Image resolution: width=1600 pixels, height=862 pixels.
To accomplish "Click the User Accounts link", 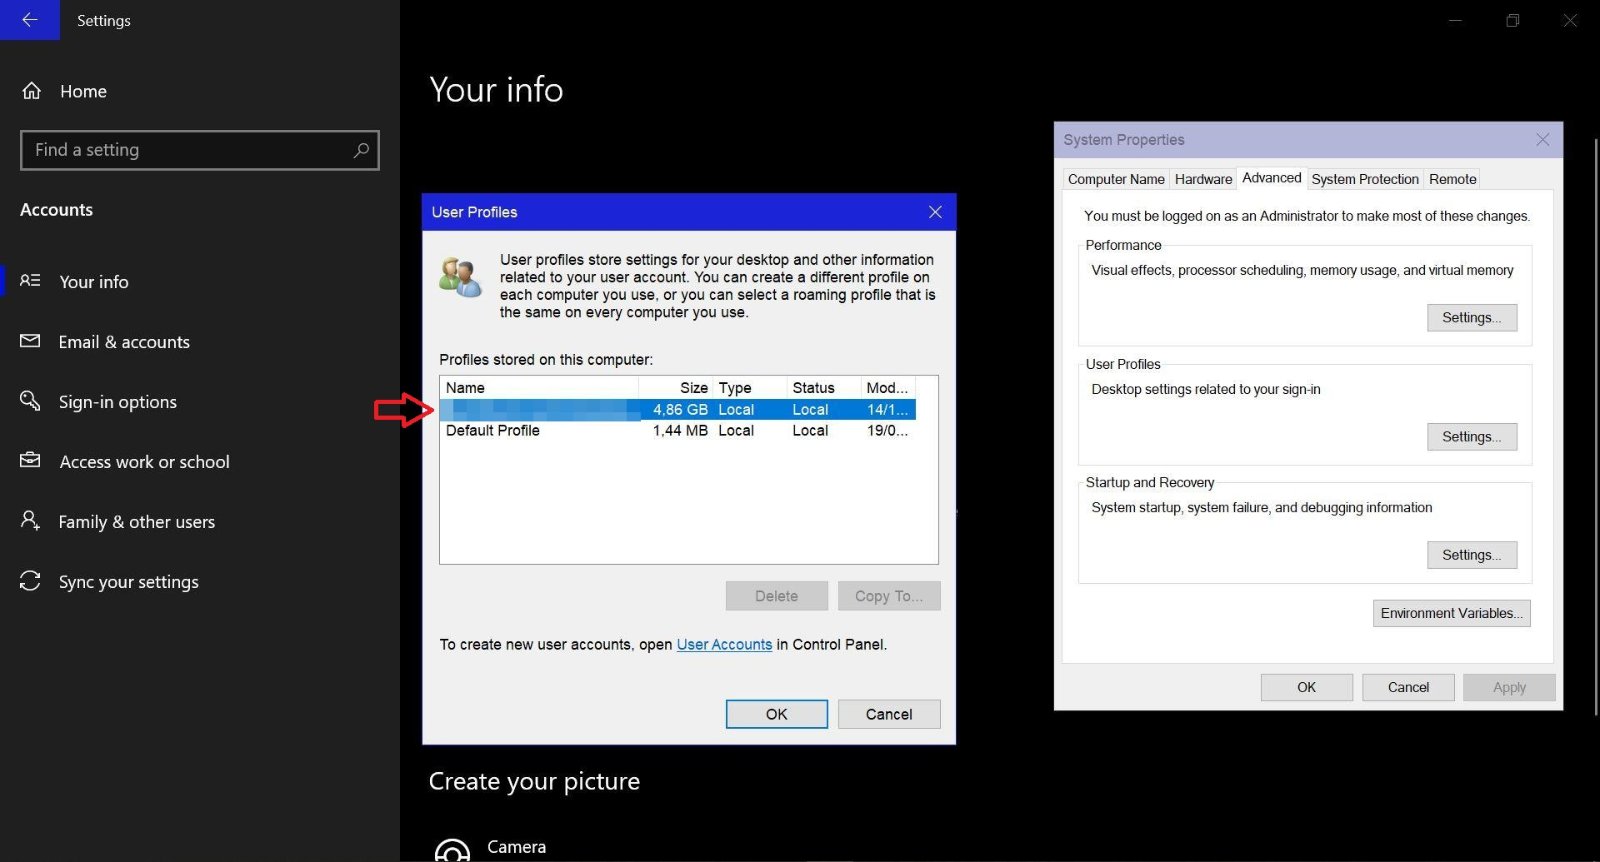I will [x=724, y=645].
